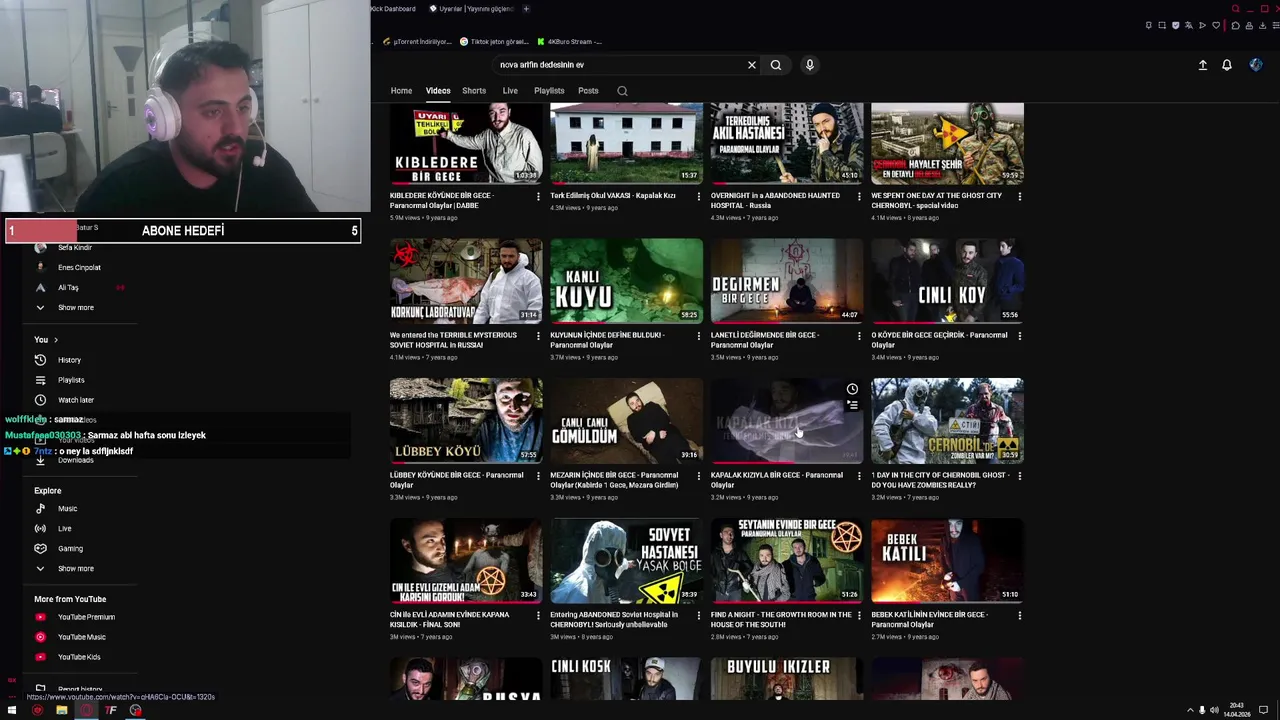Viewport: 1280px width, 720px height.
Task: Open Tiktok jeton bookmark
Action: [493, 42]
